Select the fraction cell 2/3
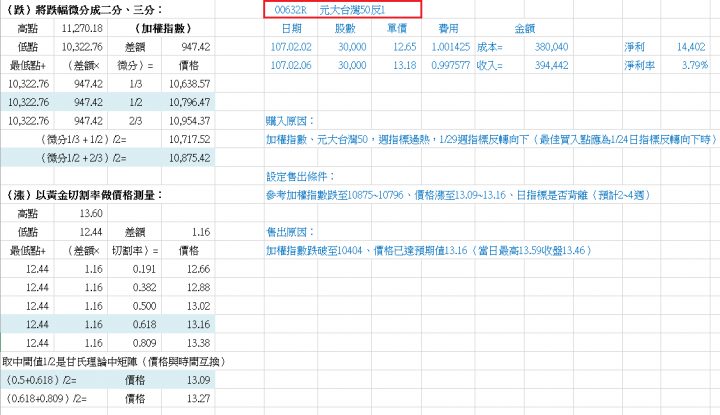The width and height of the screenshot is (720, 415). (135, 121)
